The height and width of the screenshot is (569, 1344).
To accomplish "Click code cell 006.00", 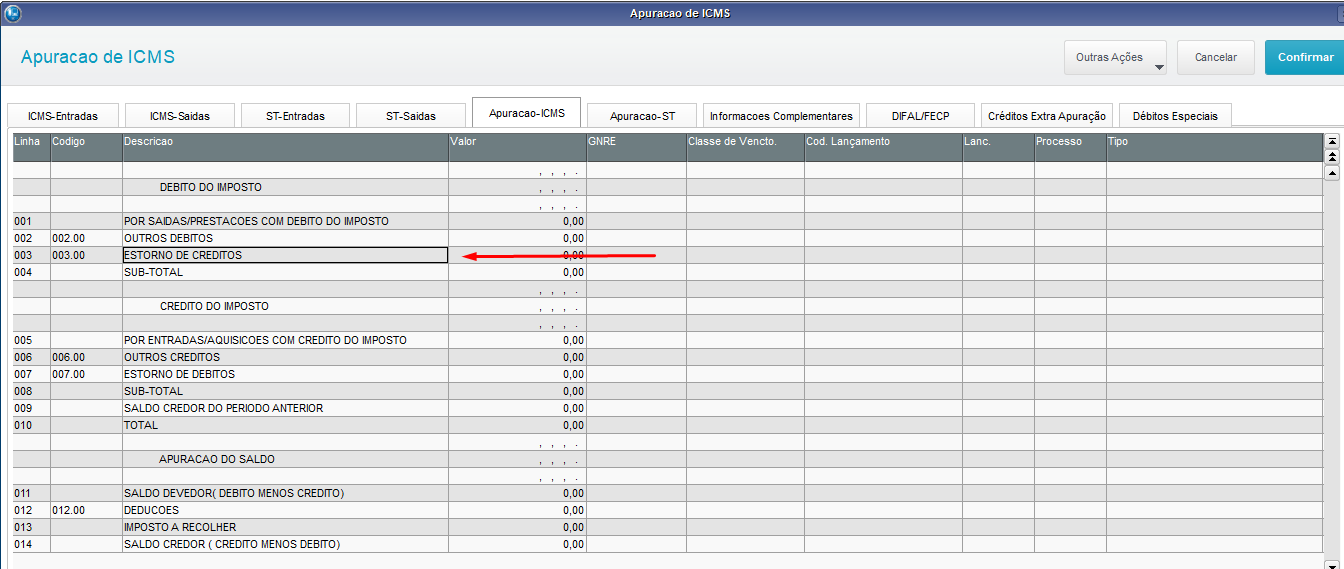I will pyautogui.click(x=86, y=357).
